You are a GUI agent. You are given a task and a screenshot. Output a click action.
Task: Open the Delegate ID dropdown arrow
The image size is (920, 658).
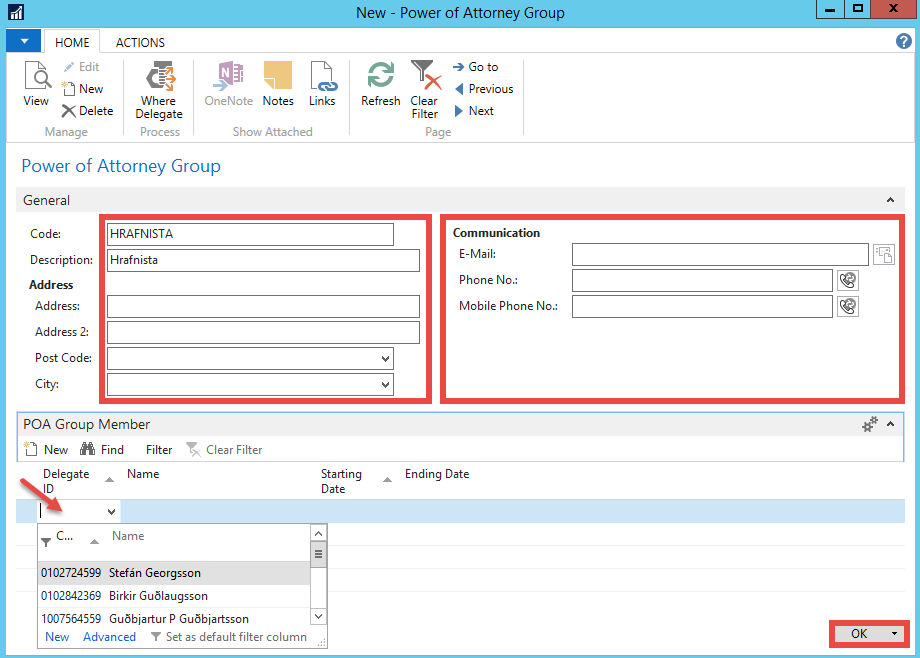point(111,511)
